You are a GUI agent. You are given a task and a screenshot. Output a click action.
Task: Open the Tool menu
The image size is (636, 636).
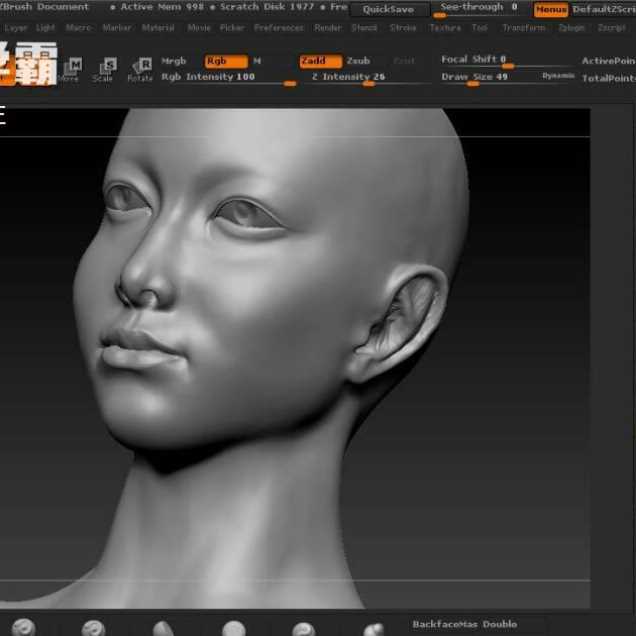tap(479, 28)
